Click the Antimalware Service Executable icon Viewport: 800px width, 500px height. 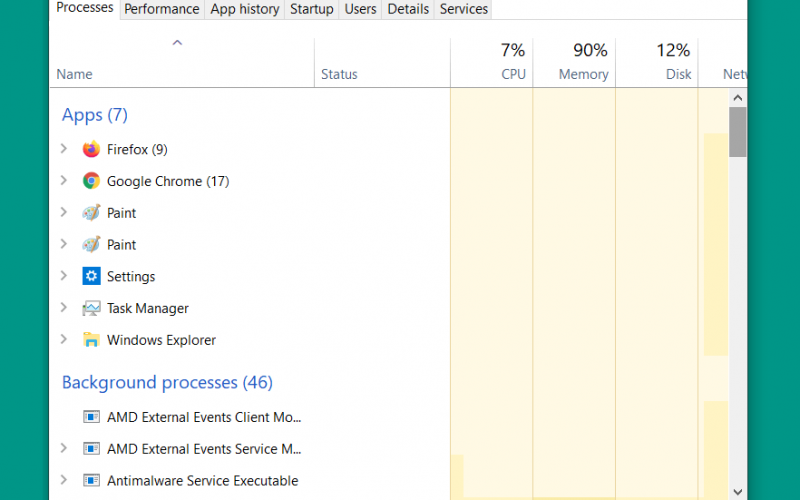click(x=91, y=480)
